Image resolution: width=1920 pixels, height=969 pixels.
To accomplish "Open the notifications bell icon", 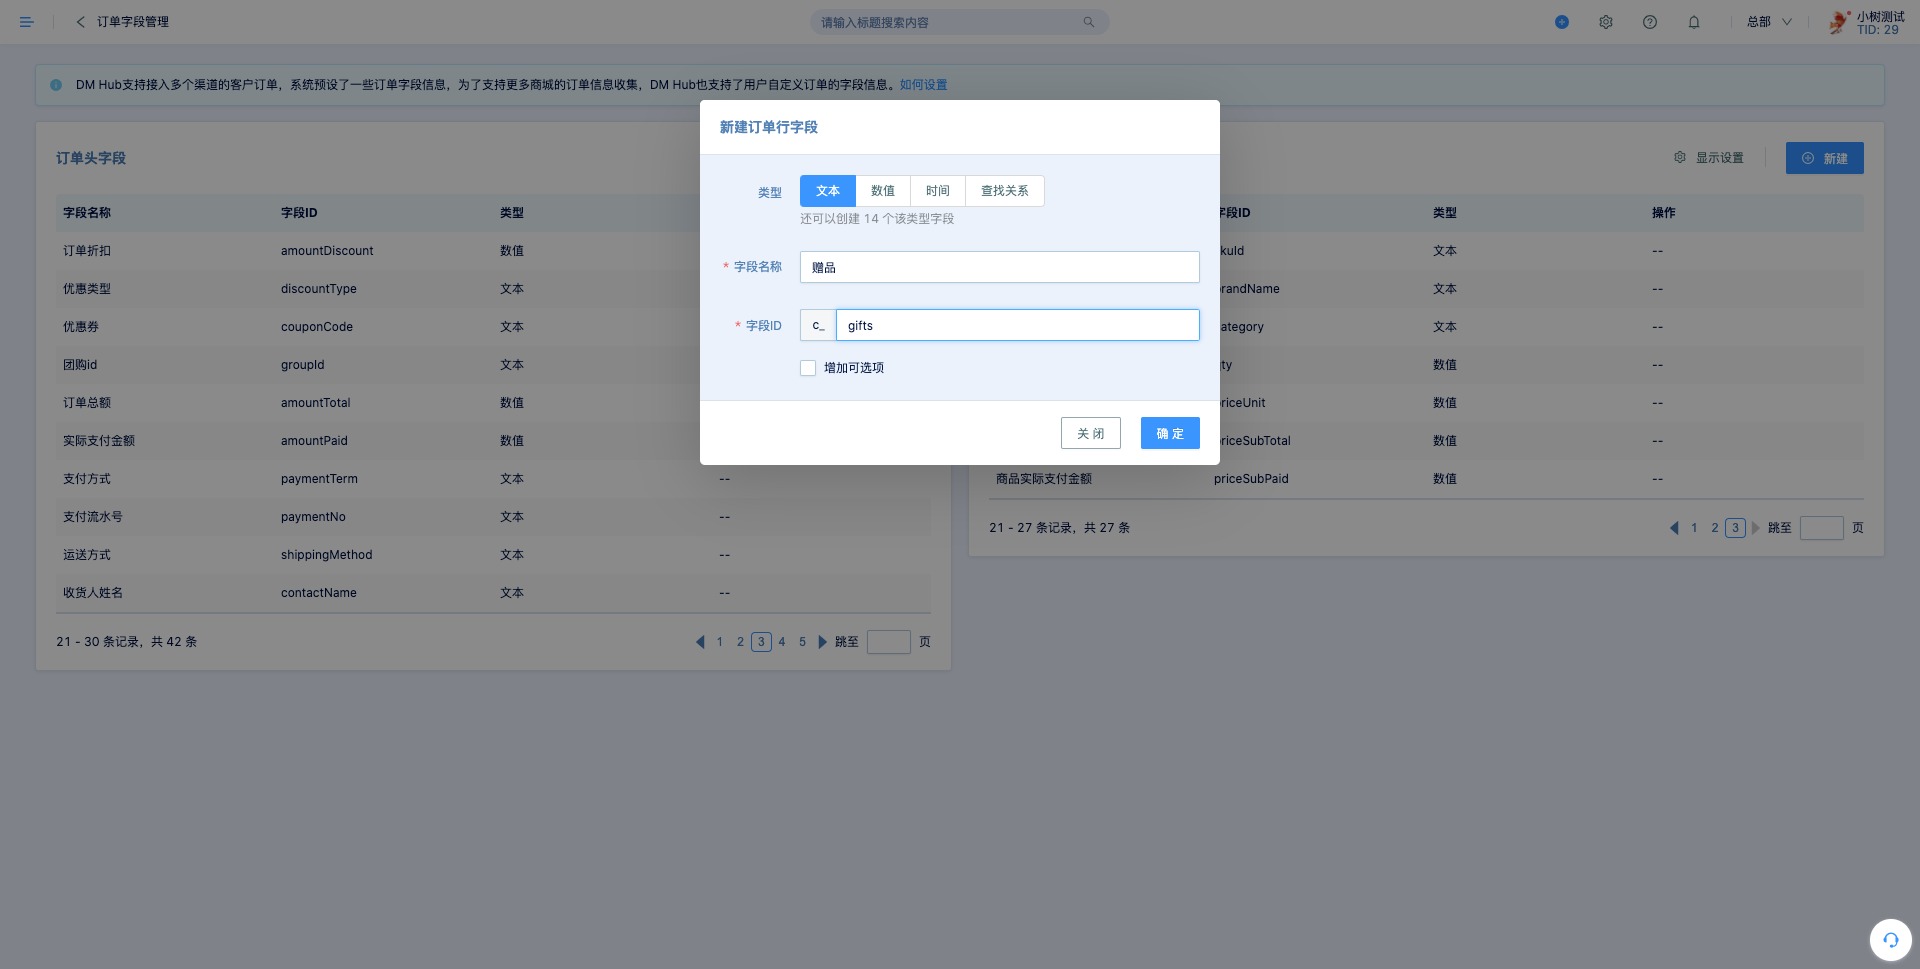I will (x=1694, y=22).
